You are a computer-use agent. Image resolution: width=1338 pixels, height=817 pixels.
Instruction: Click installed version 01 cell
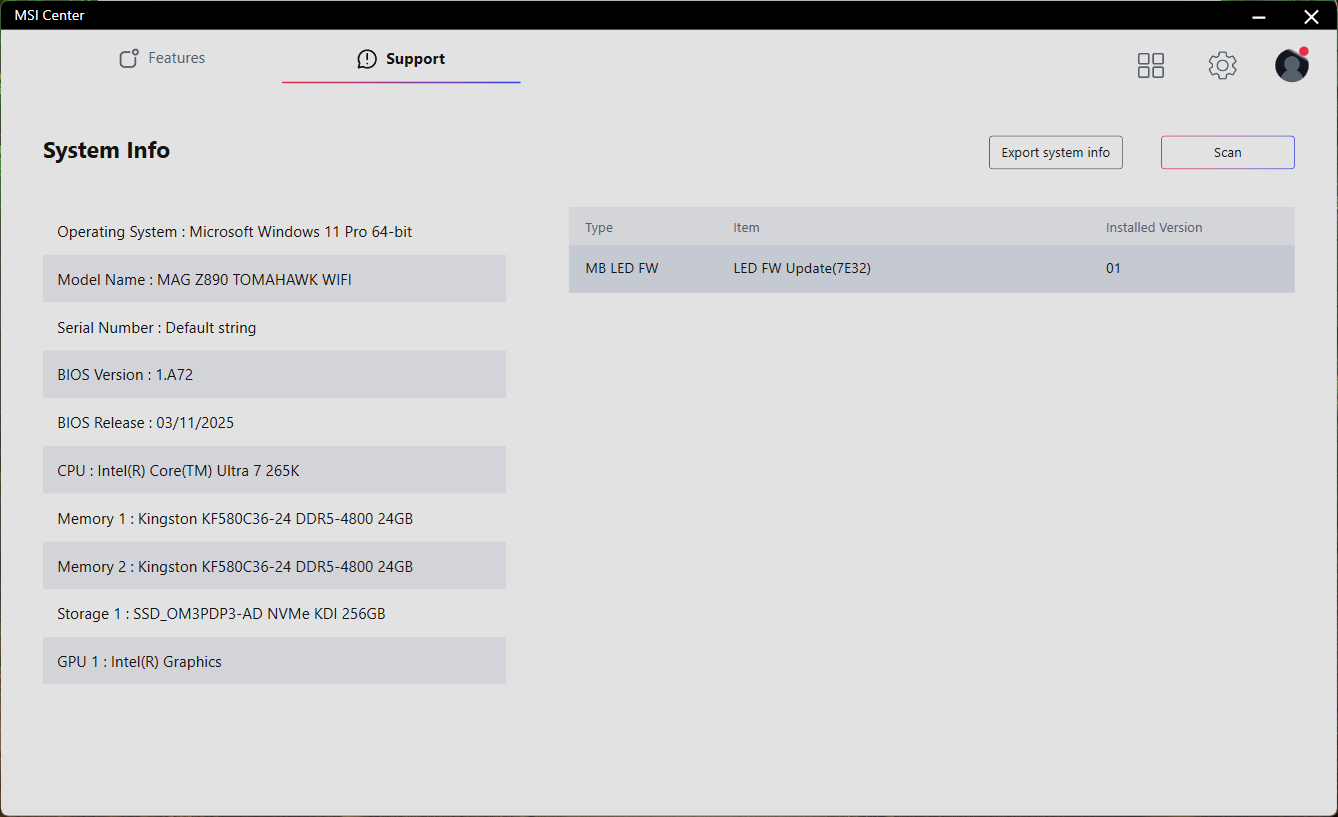1113,268
